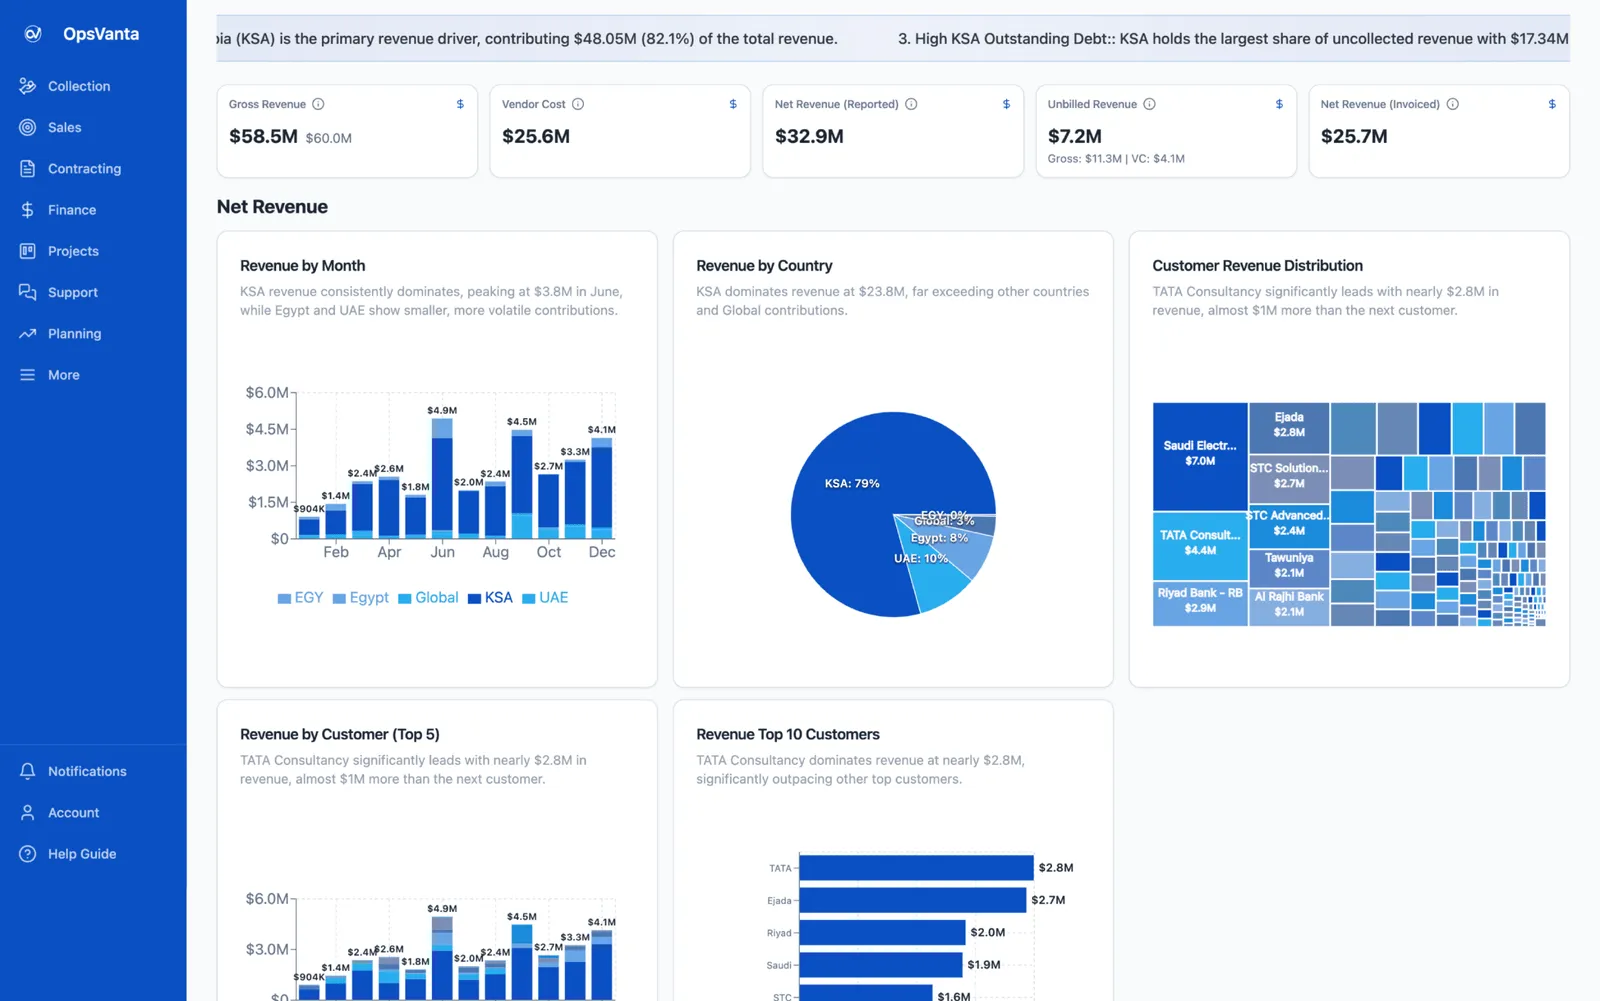Click June $4.9M bar in Revenue by Month
Image resolution: width=1600 pixels, height=1001 pixels.
[x=442, y=478]
